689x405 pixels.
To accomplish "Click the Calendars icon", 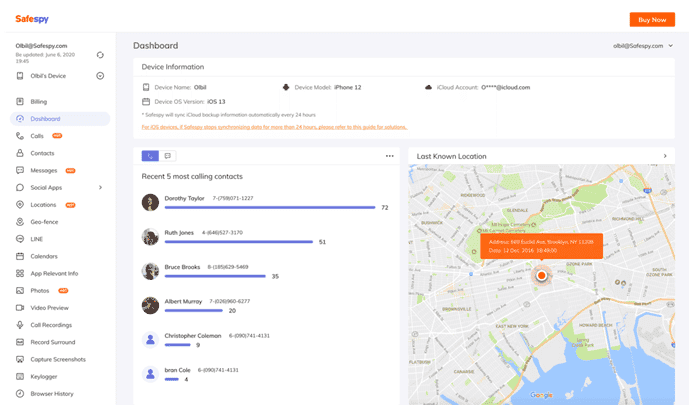I will tap(20, 256).
